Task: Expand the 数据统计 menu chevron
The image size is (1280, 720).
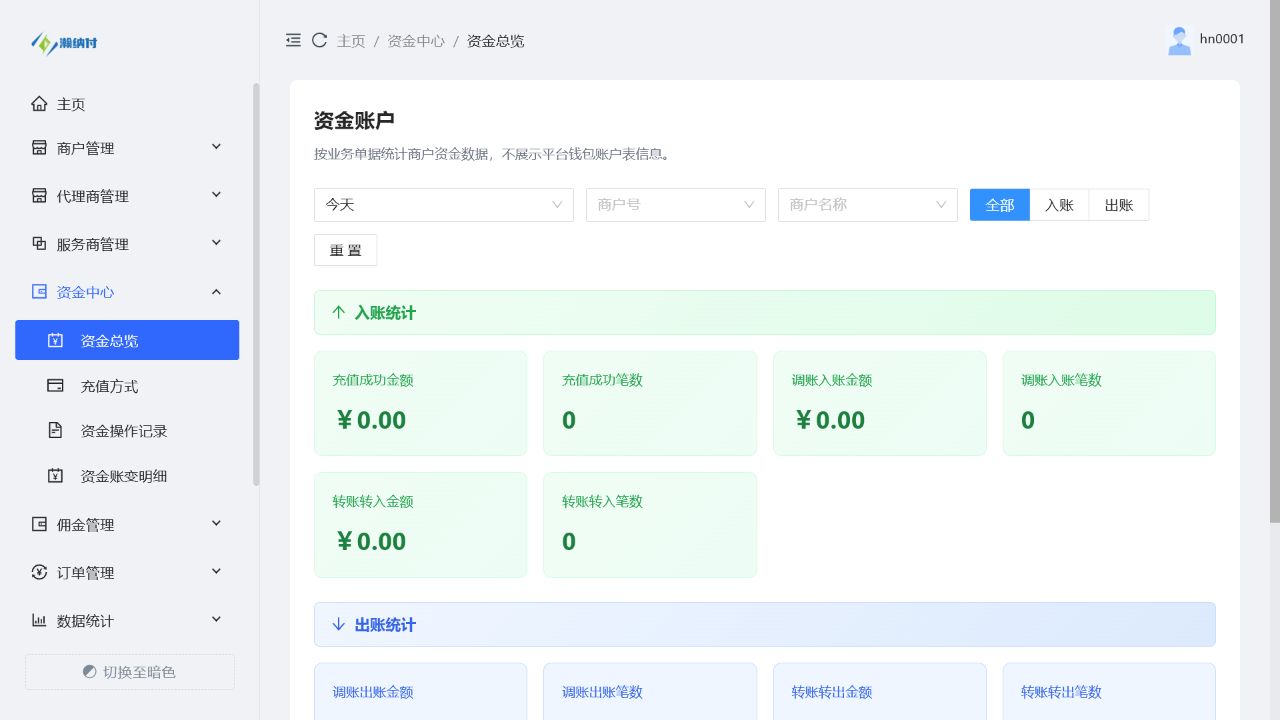Action: (x=216, y=619)
